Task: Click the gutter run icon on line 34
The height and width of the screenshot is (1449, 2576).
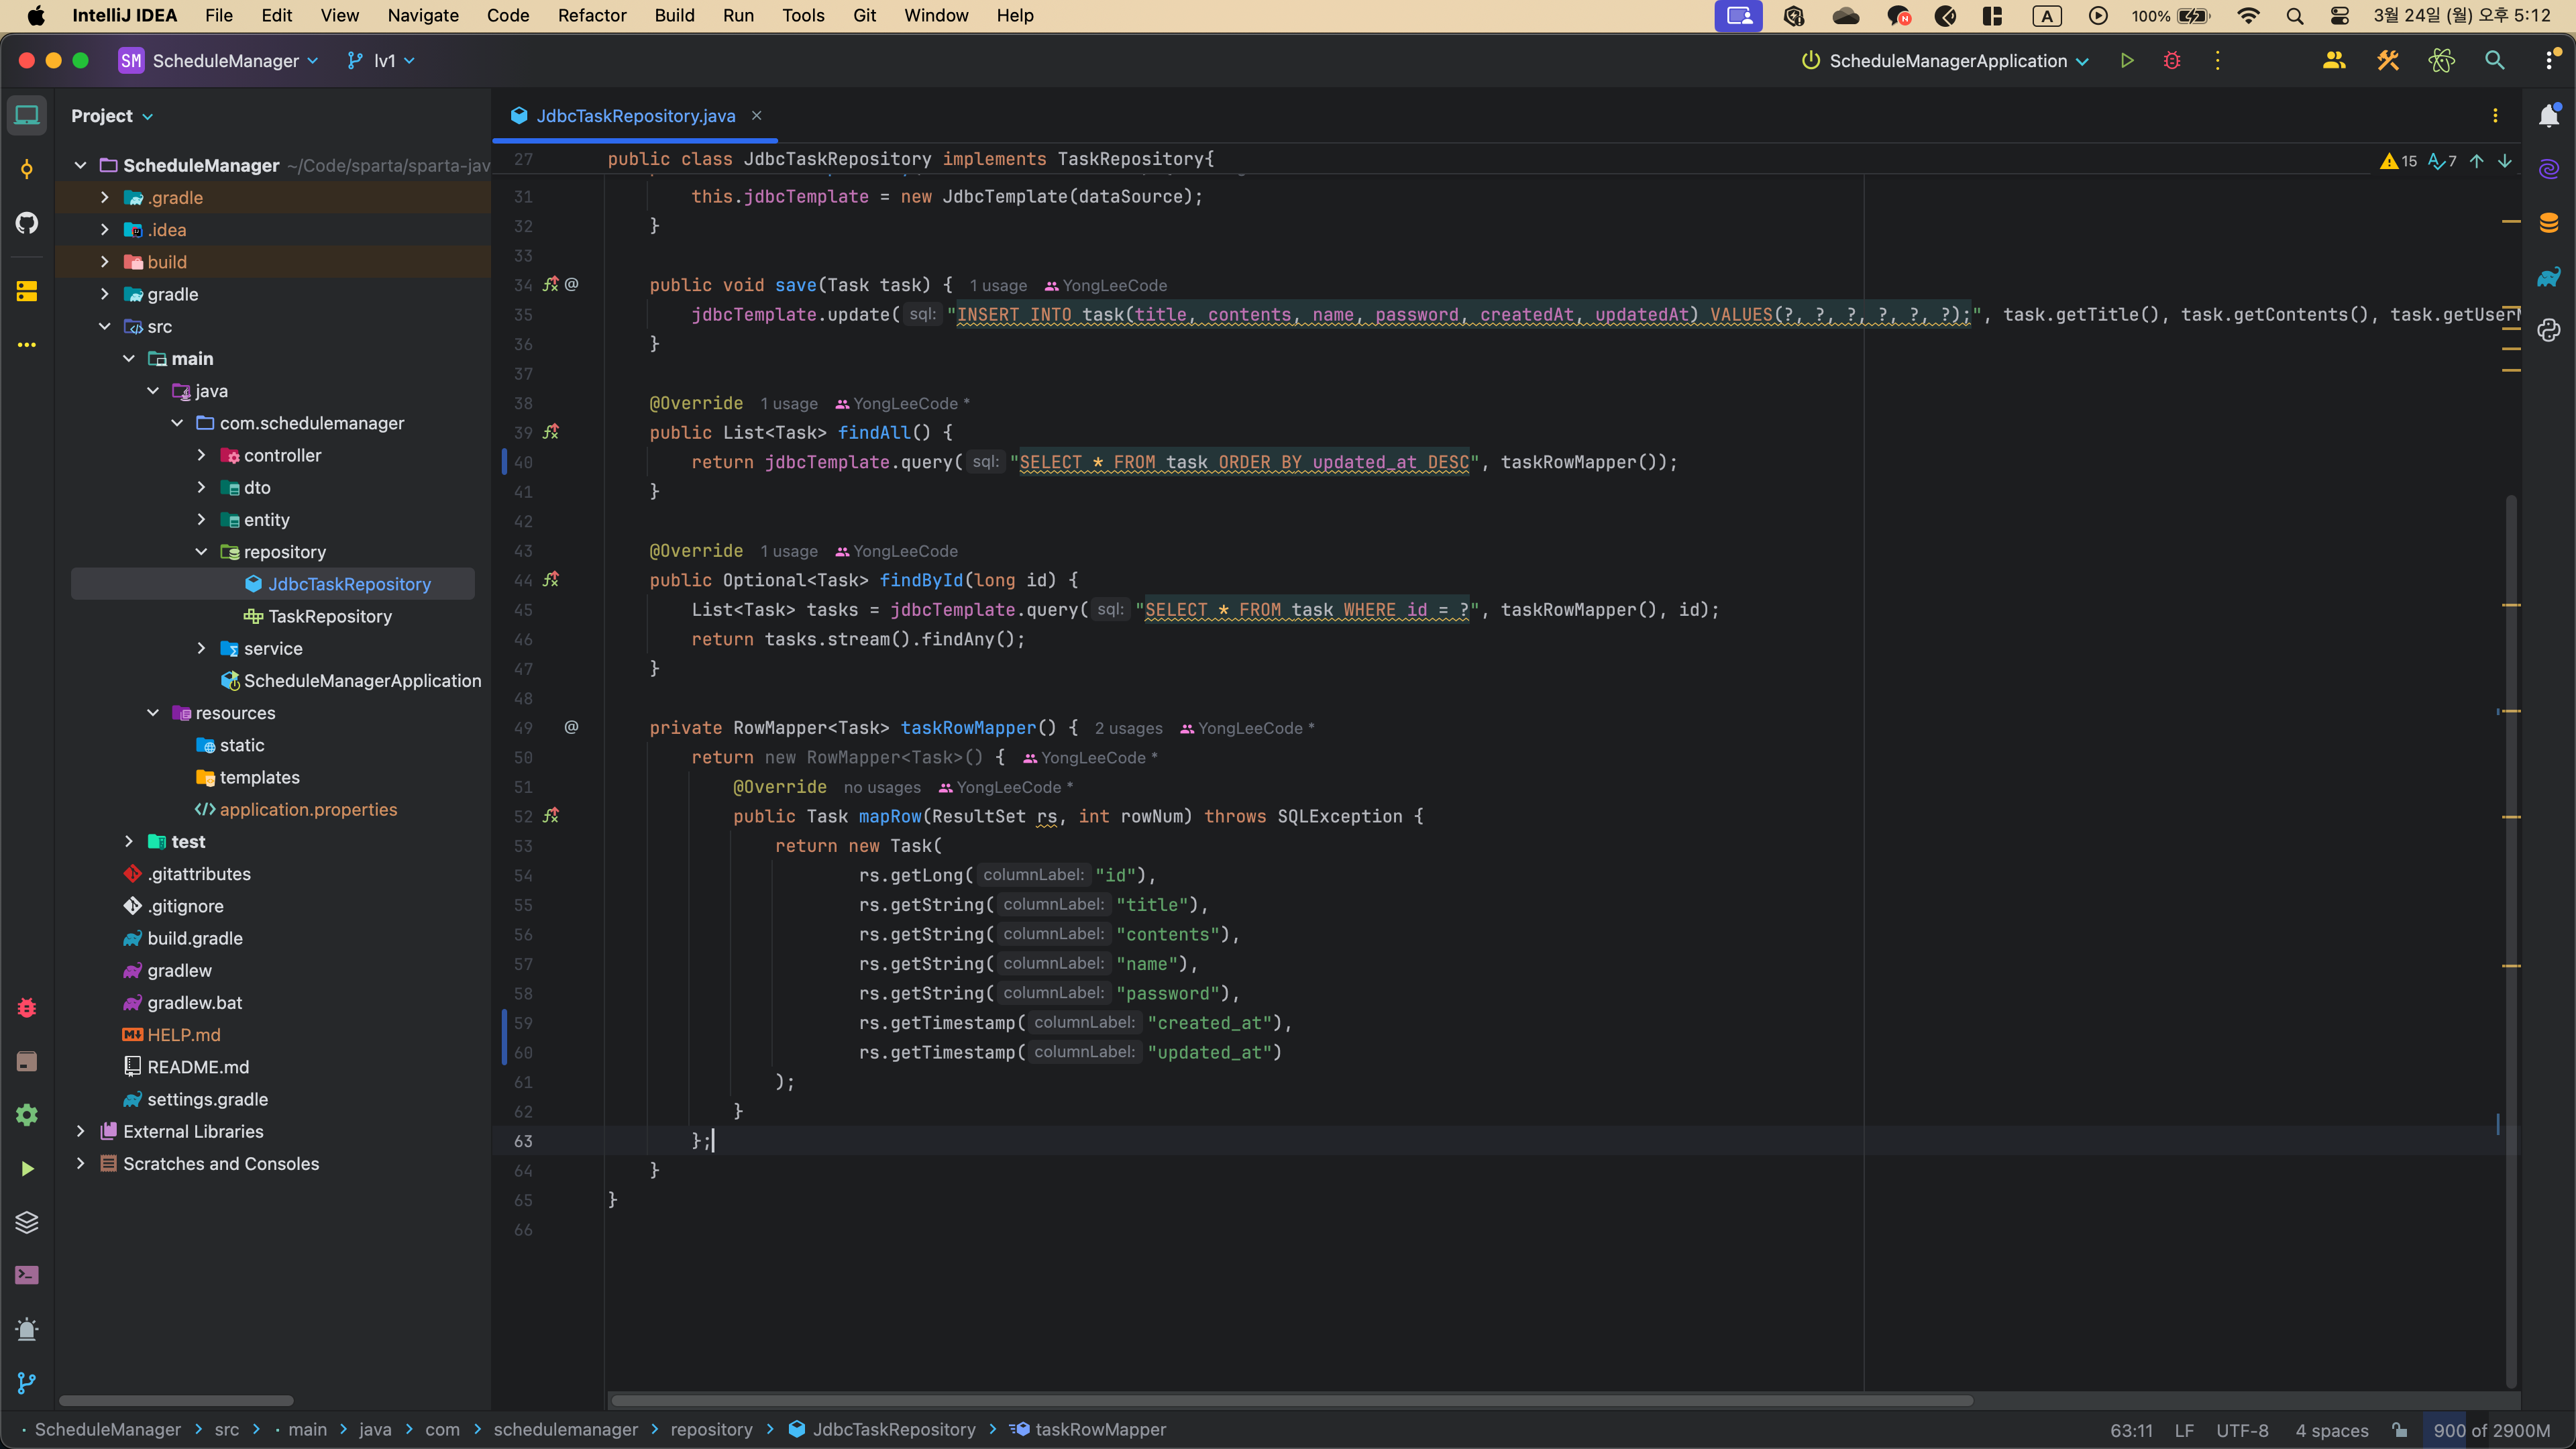Action: (x=551, y=285)
